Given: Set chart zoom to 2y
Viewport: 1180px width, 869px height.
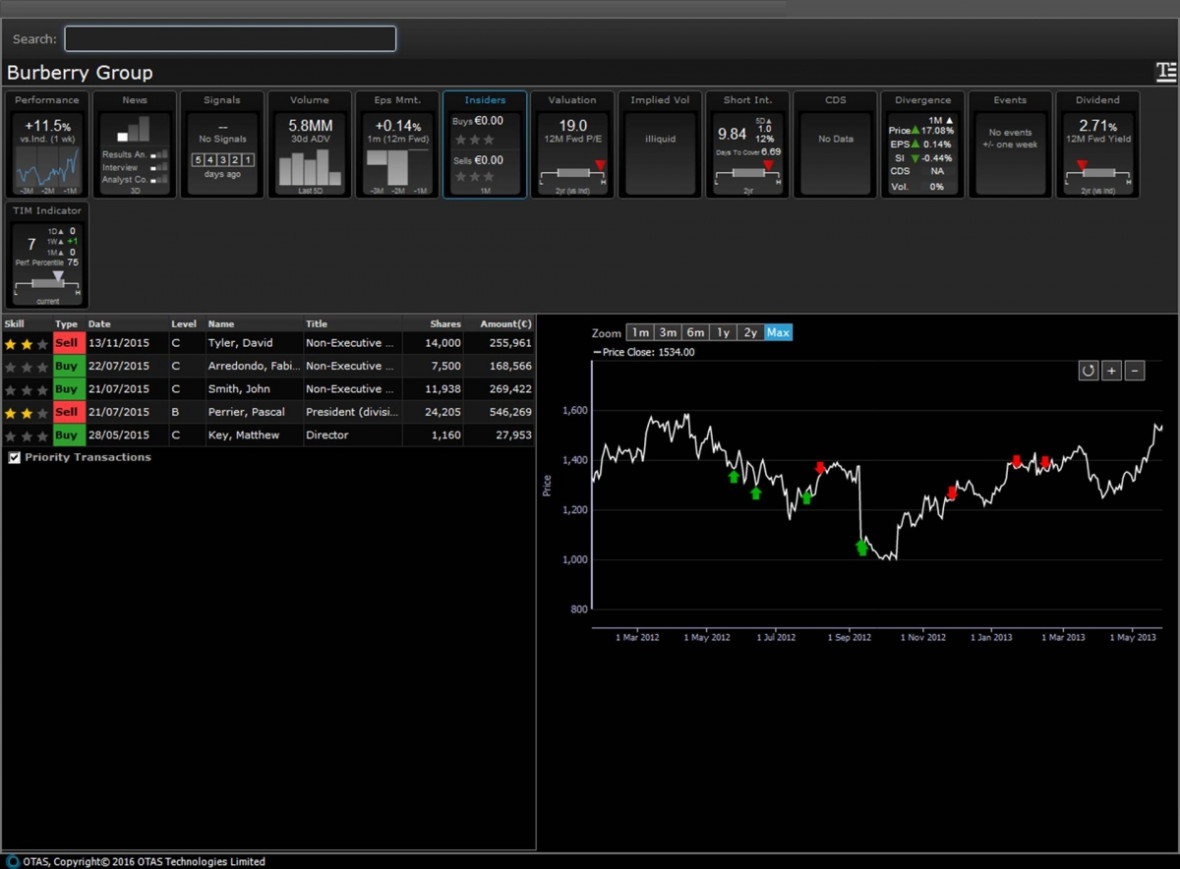Looking at the screenshot, I should (750, 333).
